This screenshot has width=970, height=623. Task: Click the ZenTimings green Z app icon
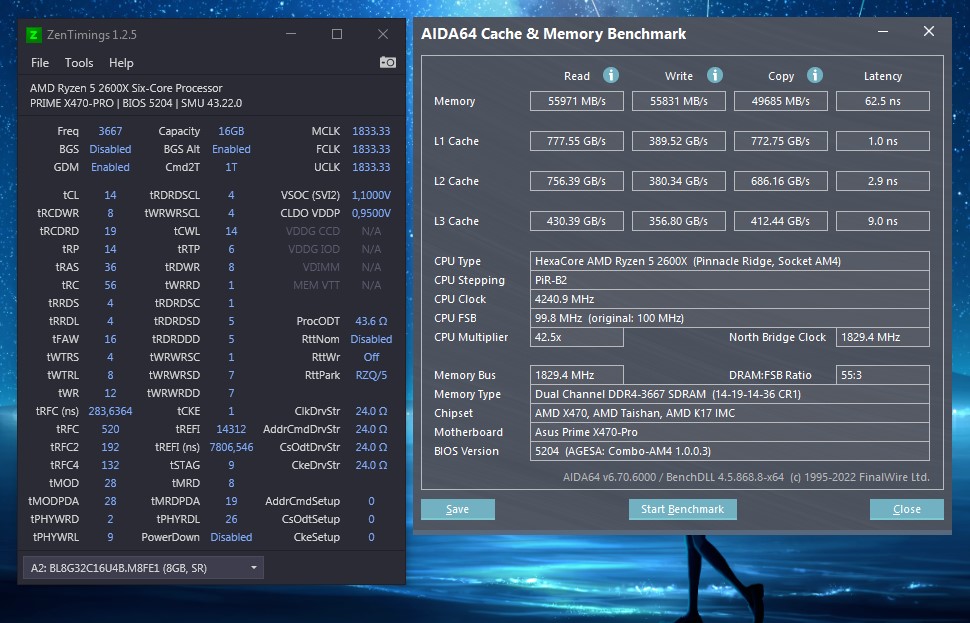(x=33, y=35)
